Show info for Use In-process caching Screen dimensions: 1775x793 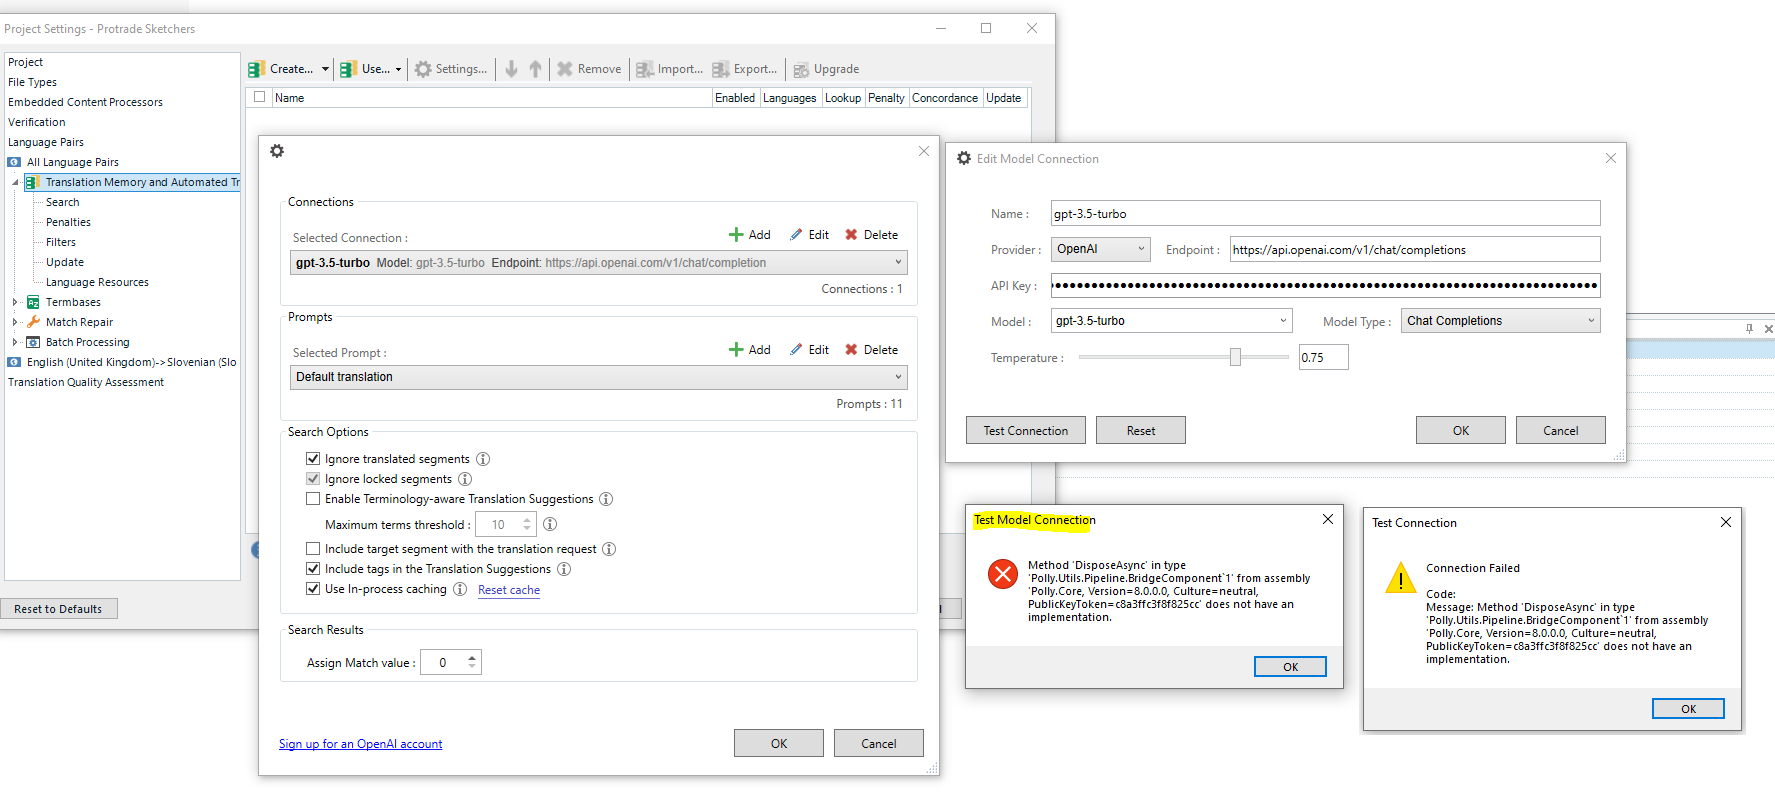460,589
